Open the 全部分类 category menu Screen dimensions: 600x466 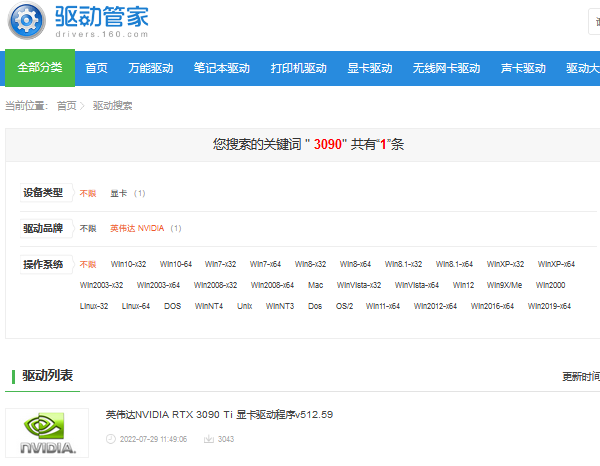pos(40,68)
